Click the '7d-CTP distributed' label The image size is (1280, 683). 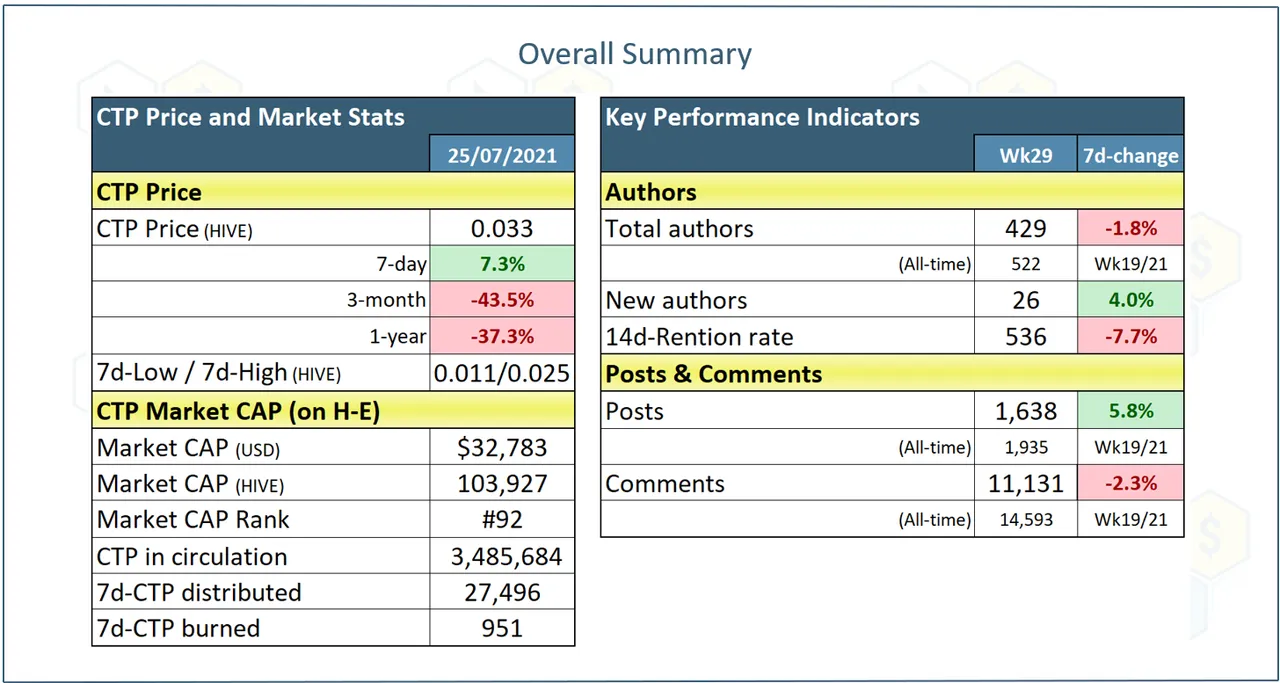[199, 593]
